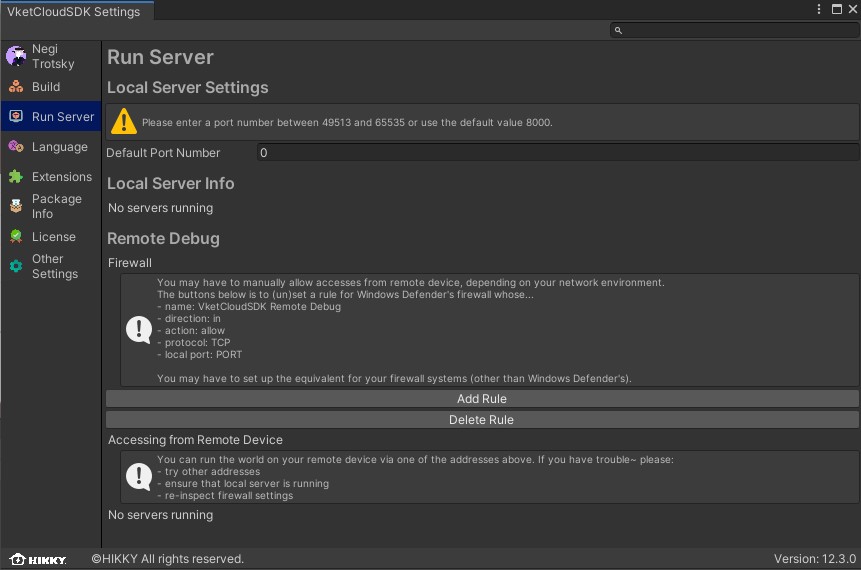Open the Other Settings section
Image resolution: width=861 pixels, height=570 pixels.
[51, 266]
